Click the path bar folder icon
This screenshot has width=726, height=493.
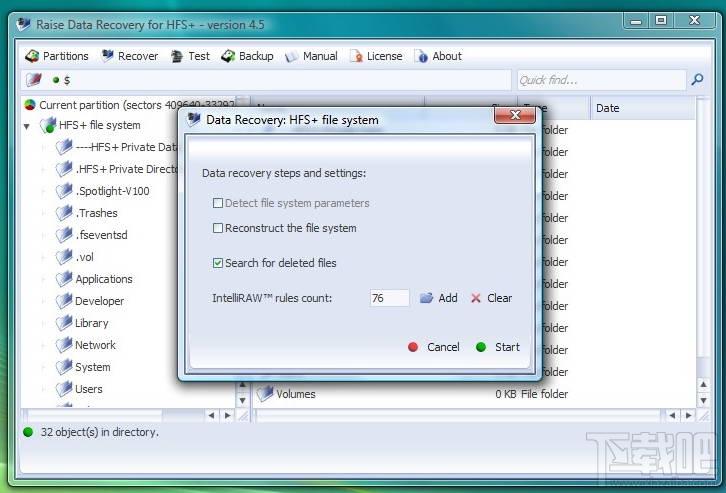[33, 80]
